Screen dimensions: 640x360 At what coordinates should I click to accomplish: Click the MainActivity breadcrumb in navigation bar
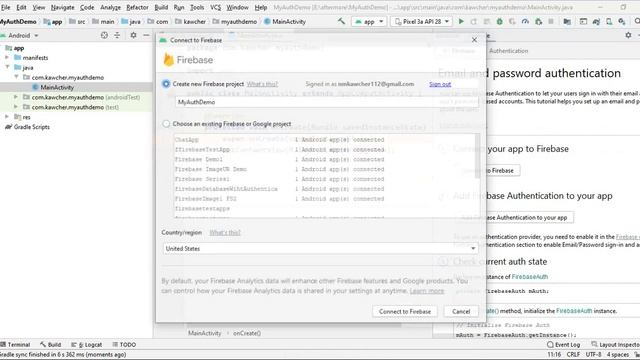285,22
